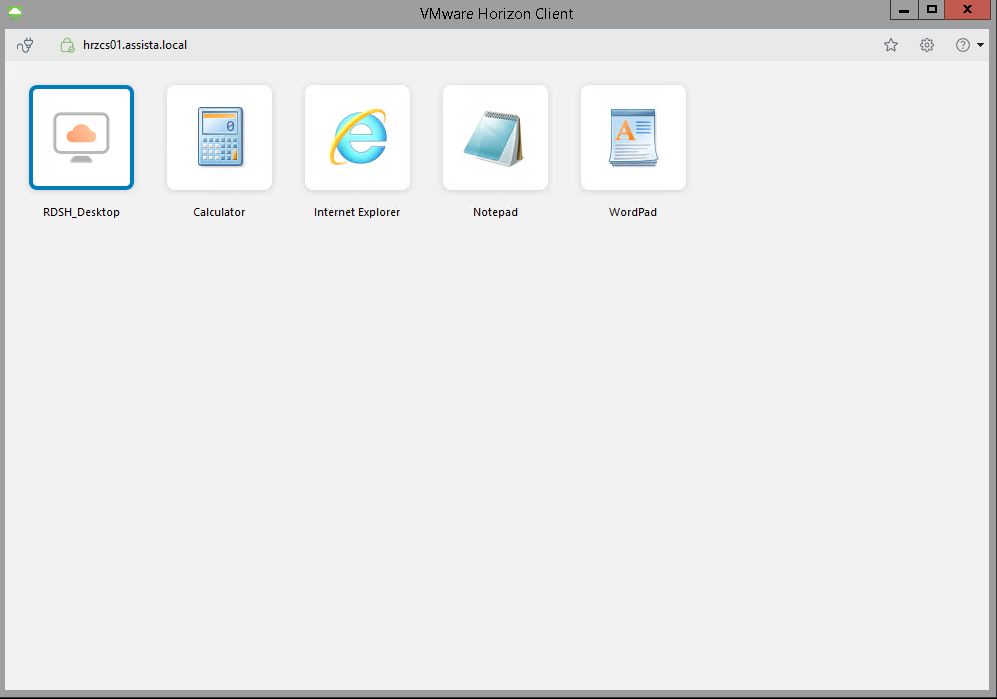
Task: Launch the Calculator application icon
Action: (219, 137)
